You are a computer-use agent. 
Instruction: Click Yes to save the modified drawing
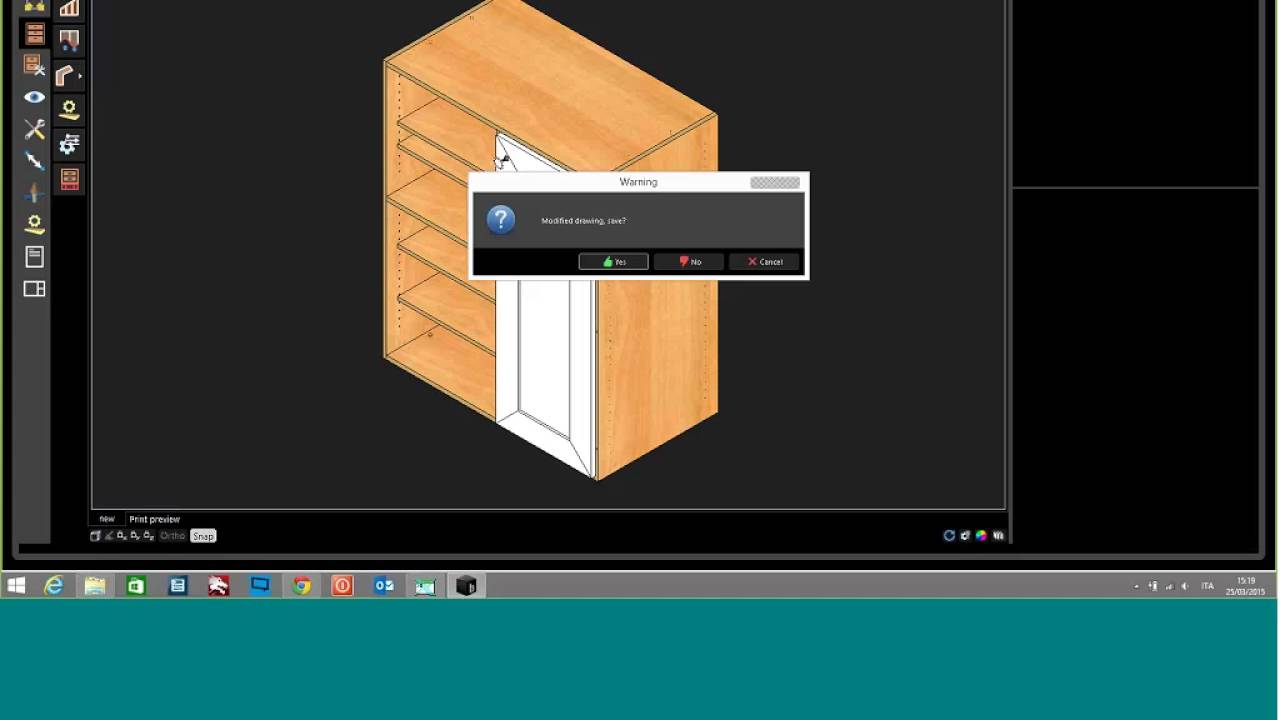click(613, 262)
